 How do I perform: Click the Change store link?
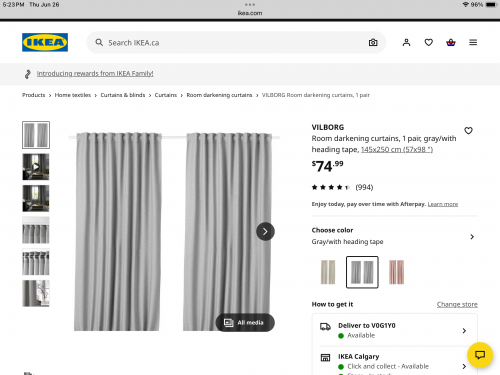pyautogui.click(x=457, y=304)
